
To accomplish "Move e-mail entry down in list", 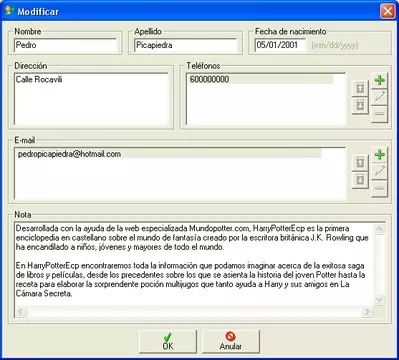I will coord(360,180).
